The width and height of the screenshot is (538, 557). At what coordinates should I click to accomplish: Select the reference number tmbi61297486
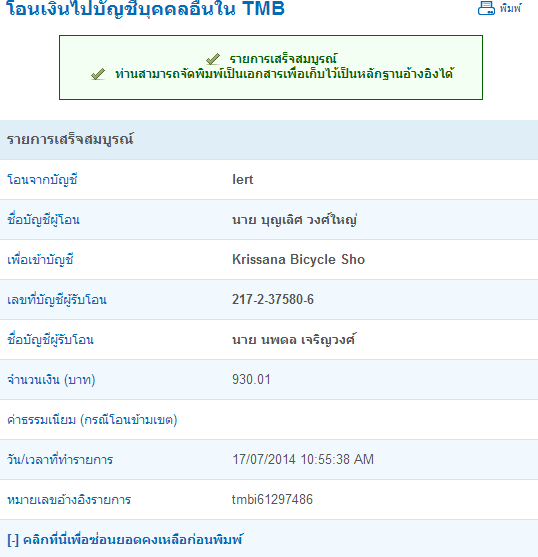272,499
